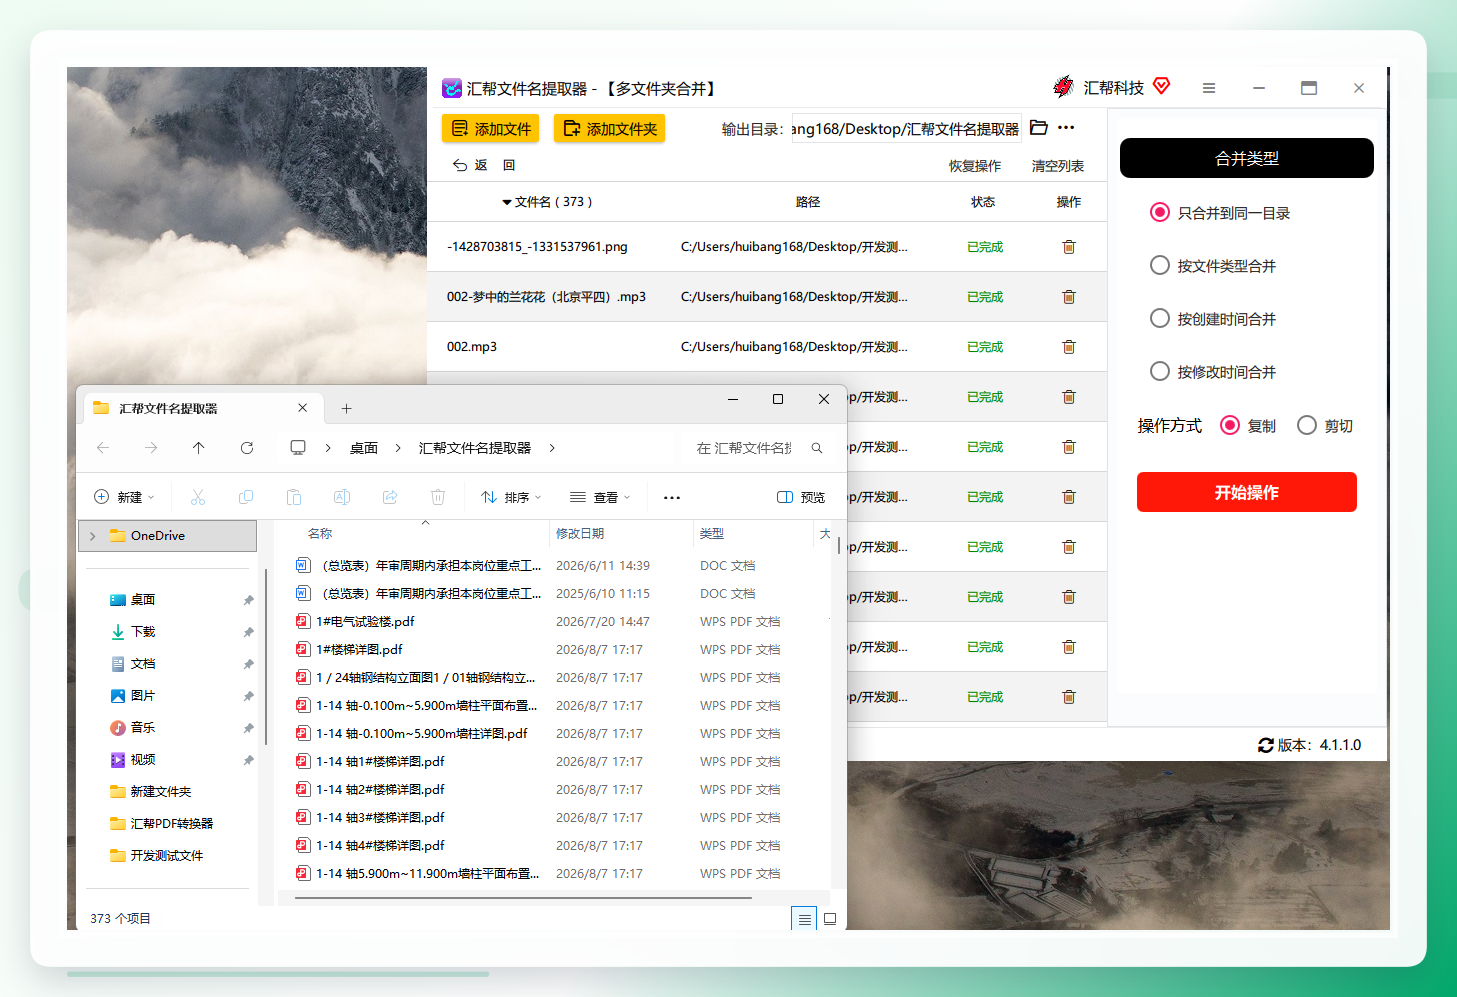The image size is (1457, 997).
Task: Switch Explorer to large thumbnails view icon
Action: click(x=830, y=919)
